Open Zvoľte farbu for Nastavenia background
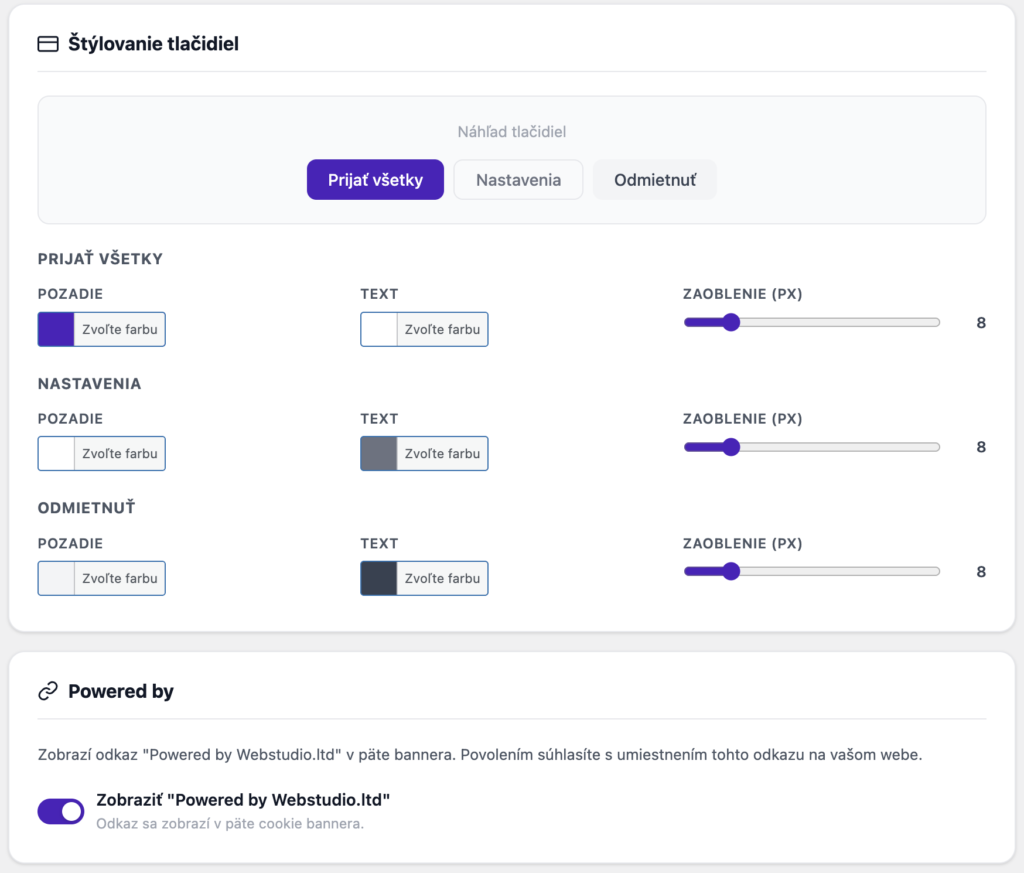Screen dimensions: 1024x873 118,453
